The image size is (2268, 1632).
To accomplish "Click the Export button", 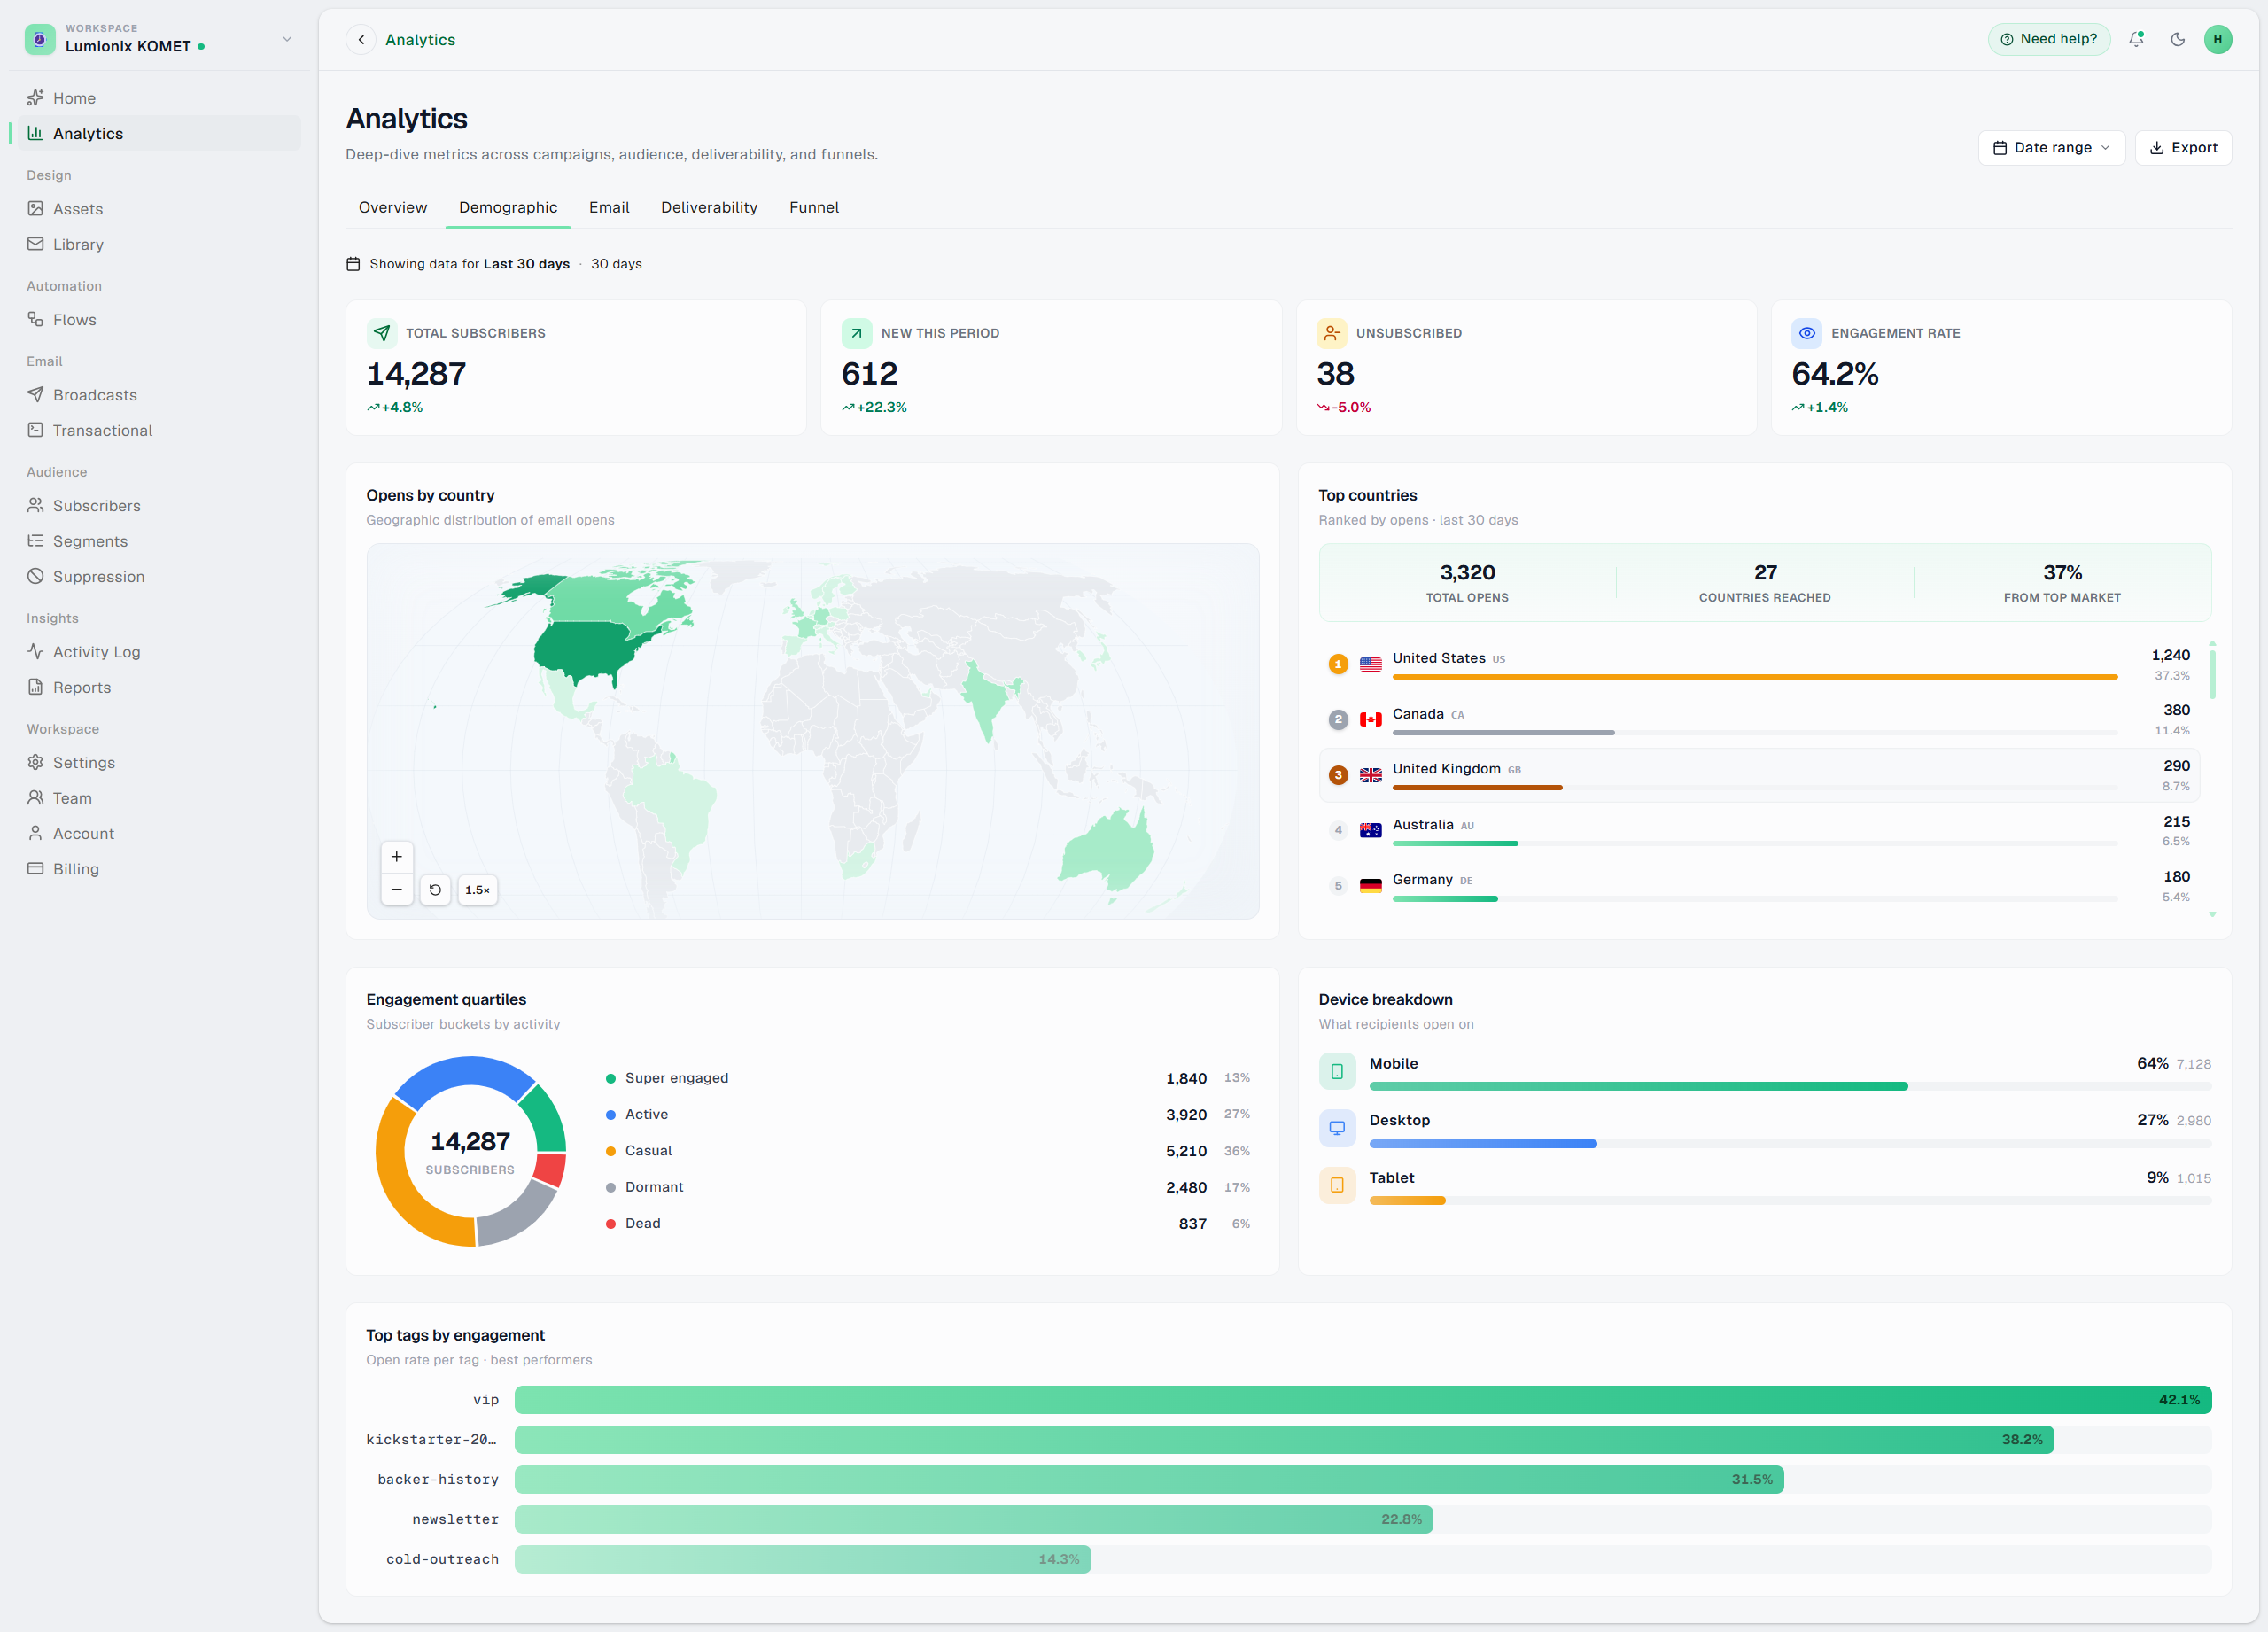I will click(x=2183, y=147).
